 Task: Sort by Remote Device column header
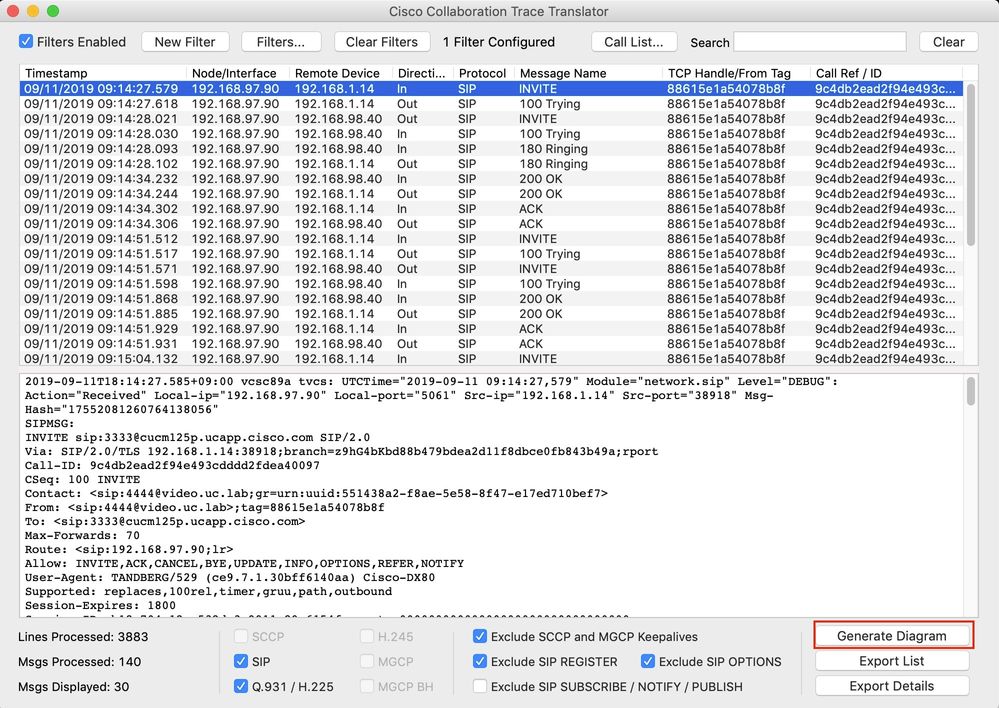tap(341, 73)
